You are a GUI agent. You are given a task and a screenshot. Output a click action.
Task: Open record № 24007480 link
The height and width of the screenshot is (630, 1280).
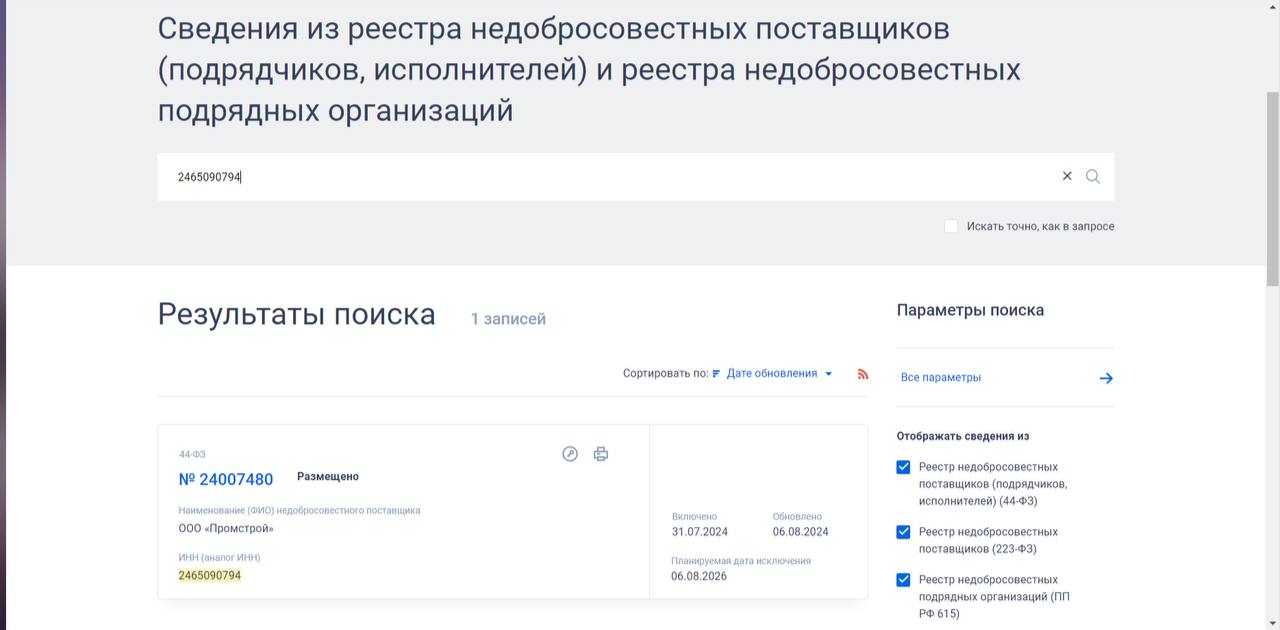(x=226, y=480)
